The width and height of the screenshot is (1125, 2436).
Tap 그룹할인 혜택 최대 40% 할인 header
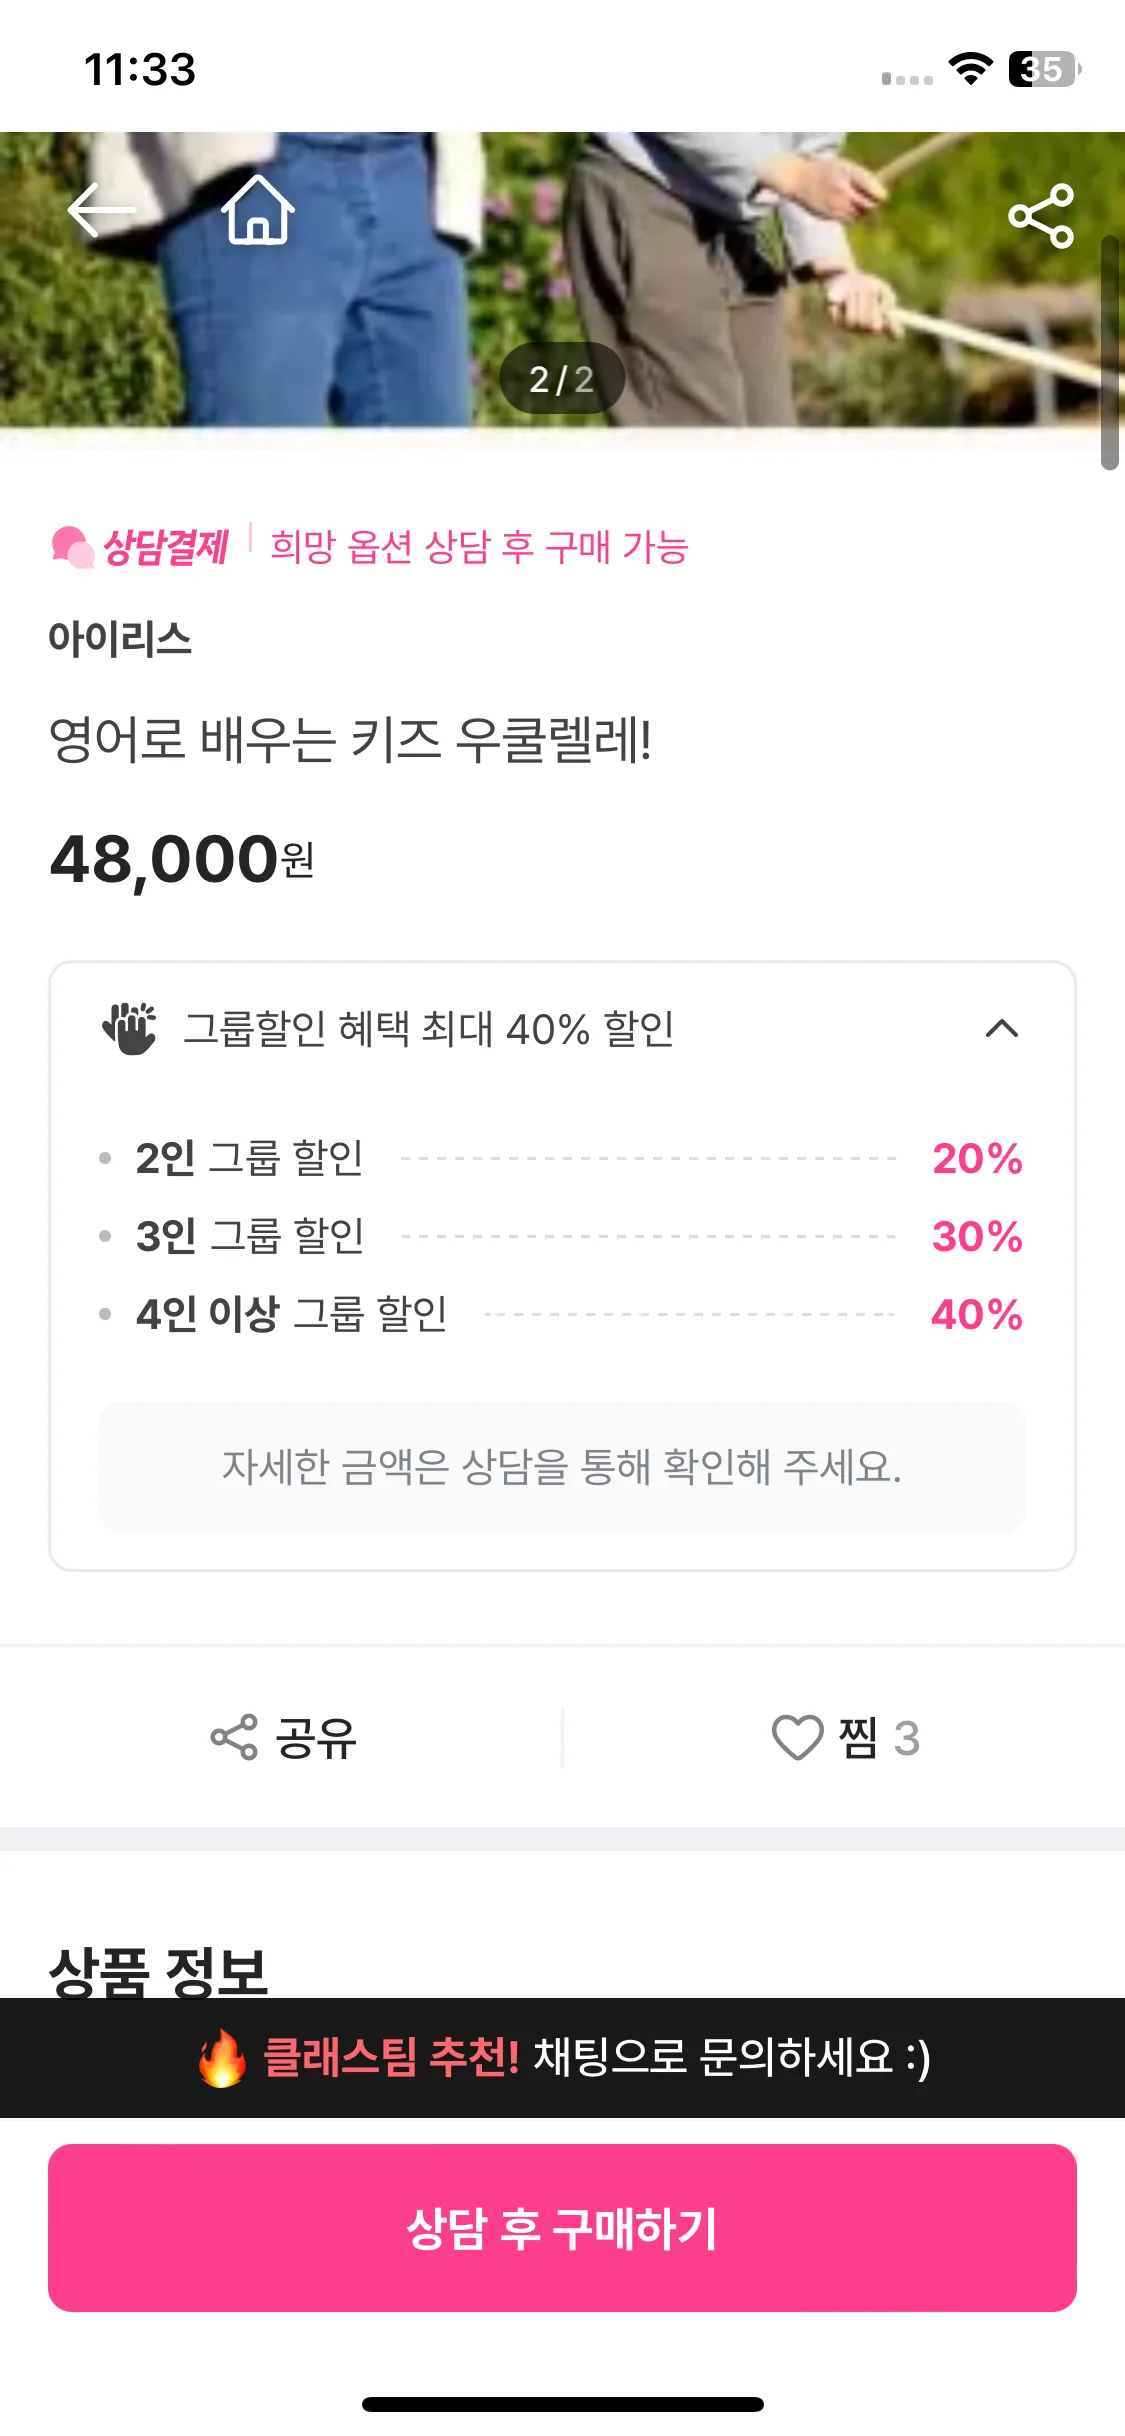pyautogui.click(x=562, y=1029)
